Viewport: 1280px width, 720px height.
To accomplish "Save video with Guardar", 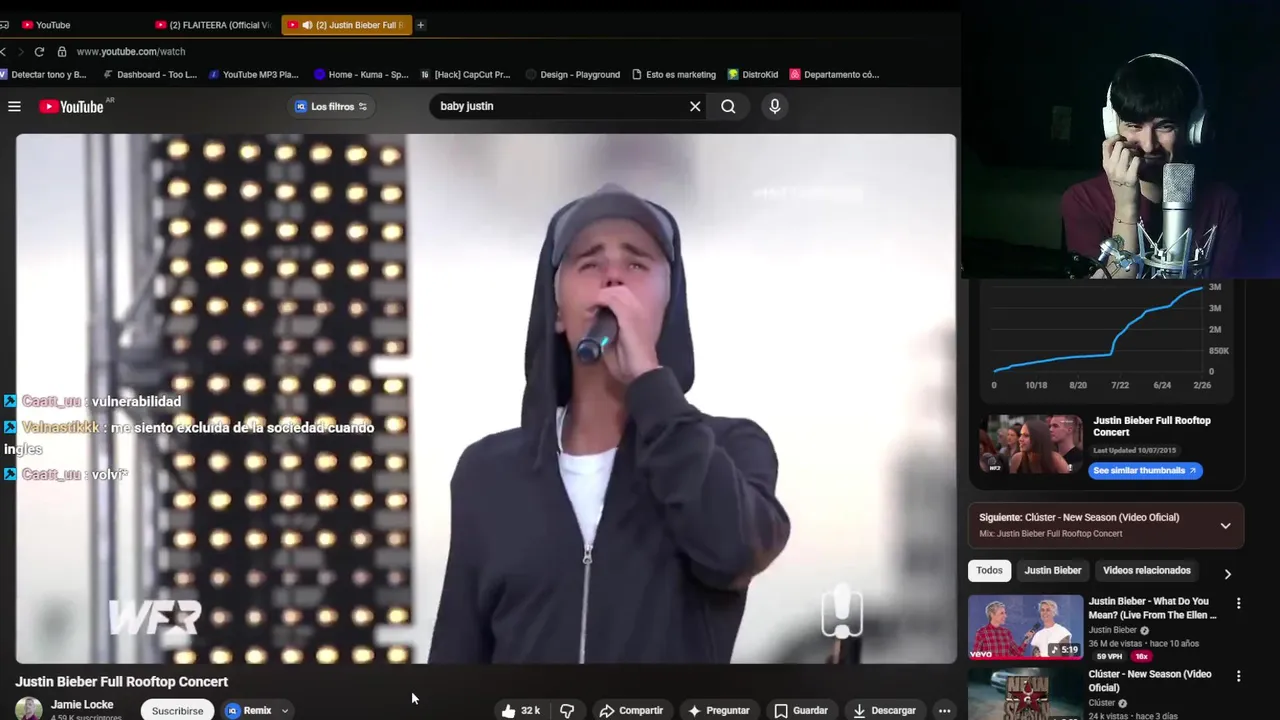I will click(x=801, y=711).
